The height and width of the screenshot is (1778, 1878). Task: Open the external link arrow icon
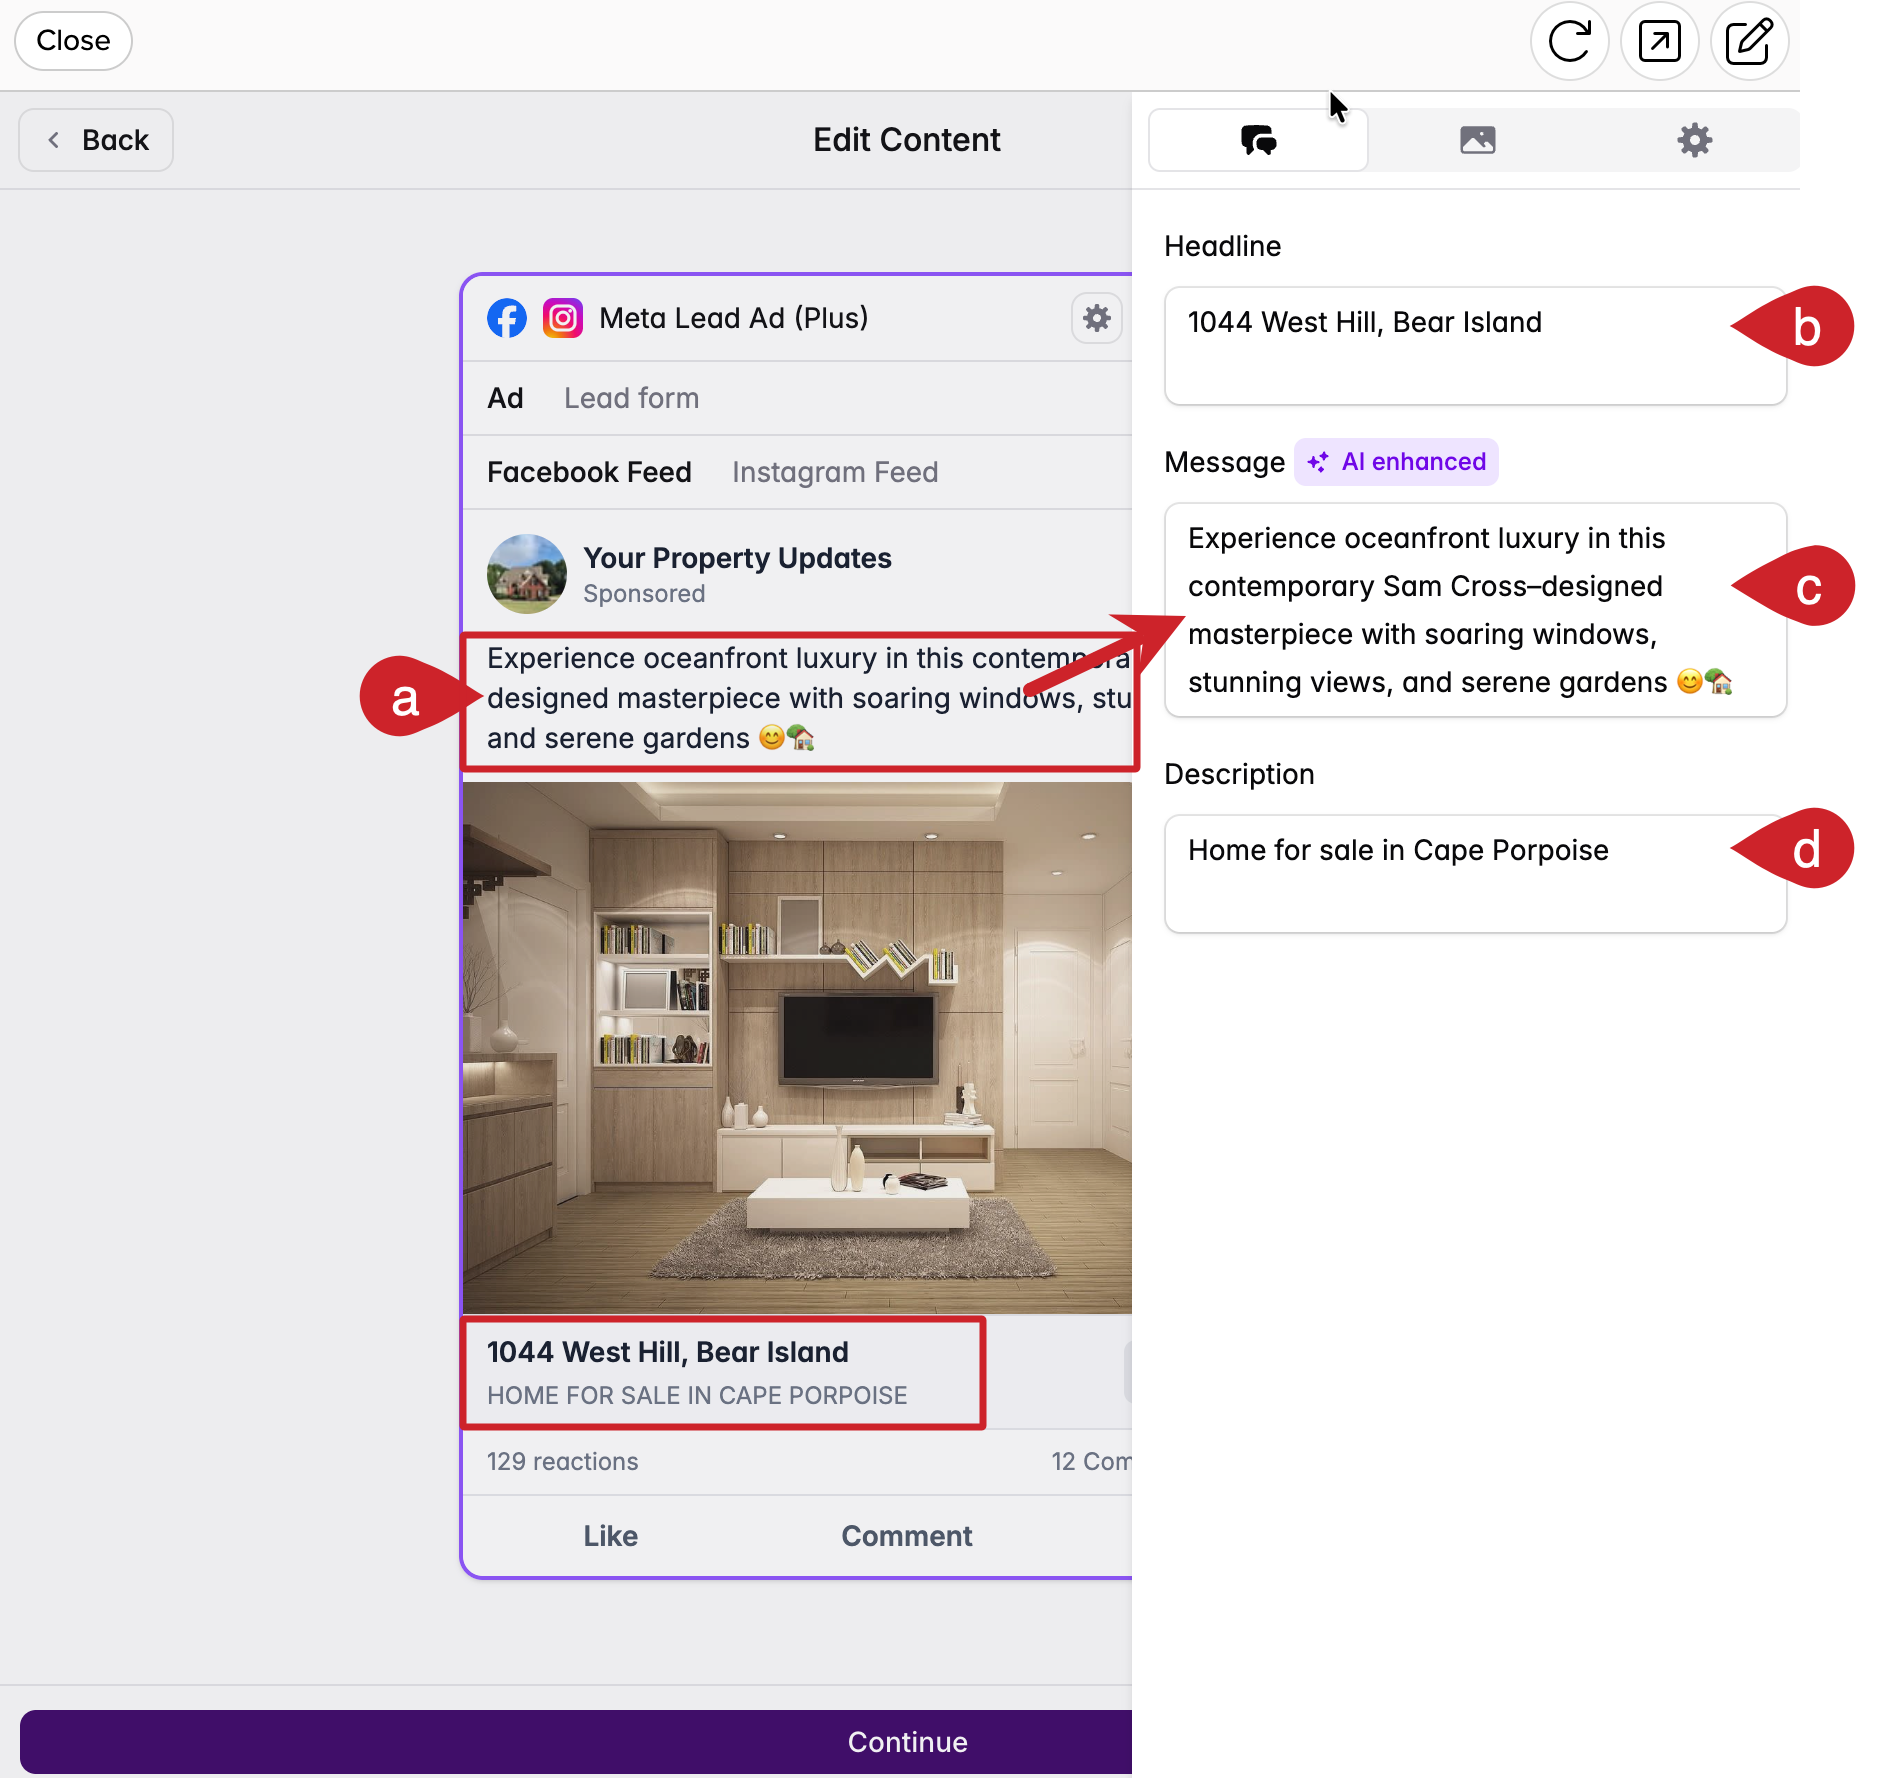coord(1659,41)
